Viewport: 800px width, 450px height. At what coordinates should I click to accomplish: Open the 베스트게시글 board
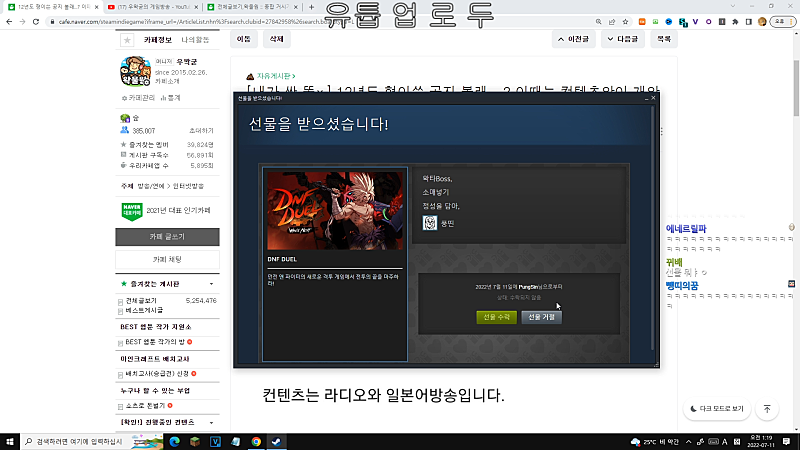click(144, 310)
